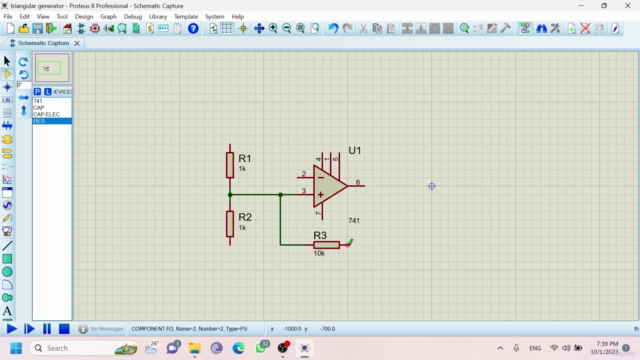Select CAP in the device list
The height and width of the screenshot is (360, 640).
pos(52,107)
